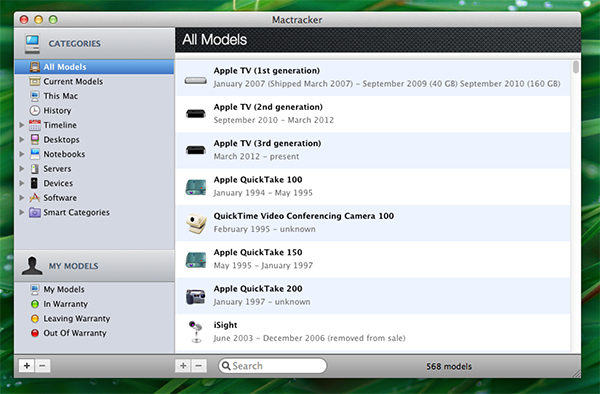This screenshot has width=600, height=394.
Task: Click the Software application icon
Action: [35, 198]
